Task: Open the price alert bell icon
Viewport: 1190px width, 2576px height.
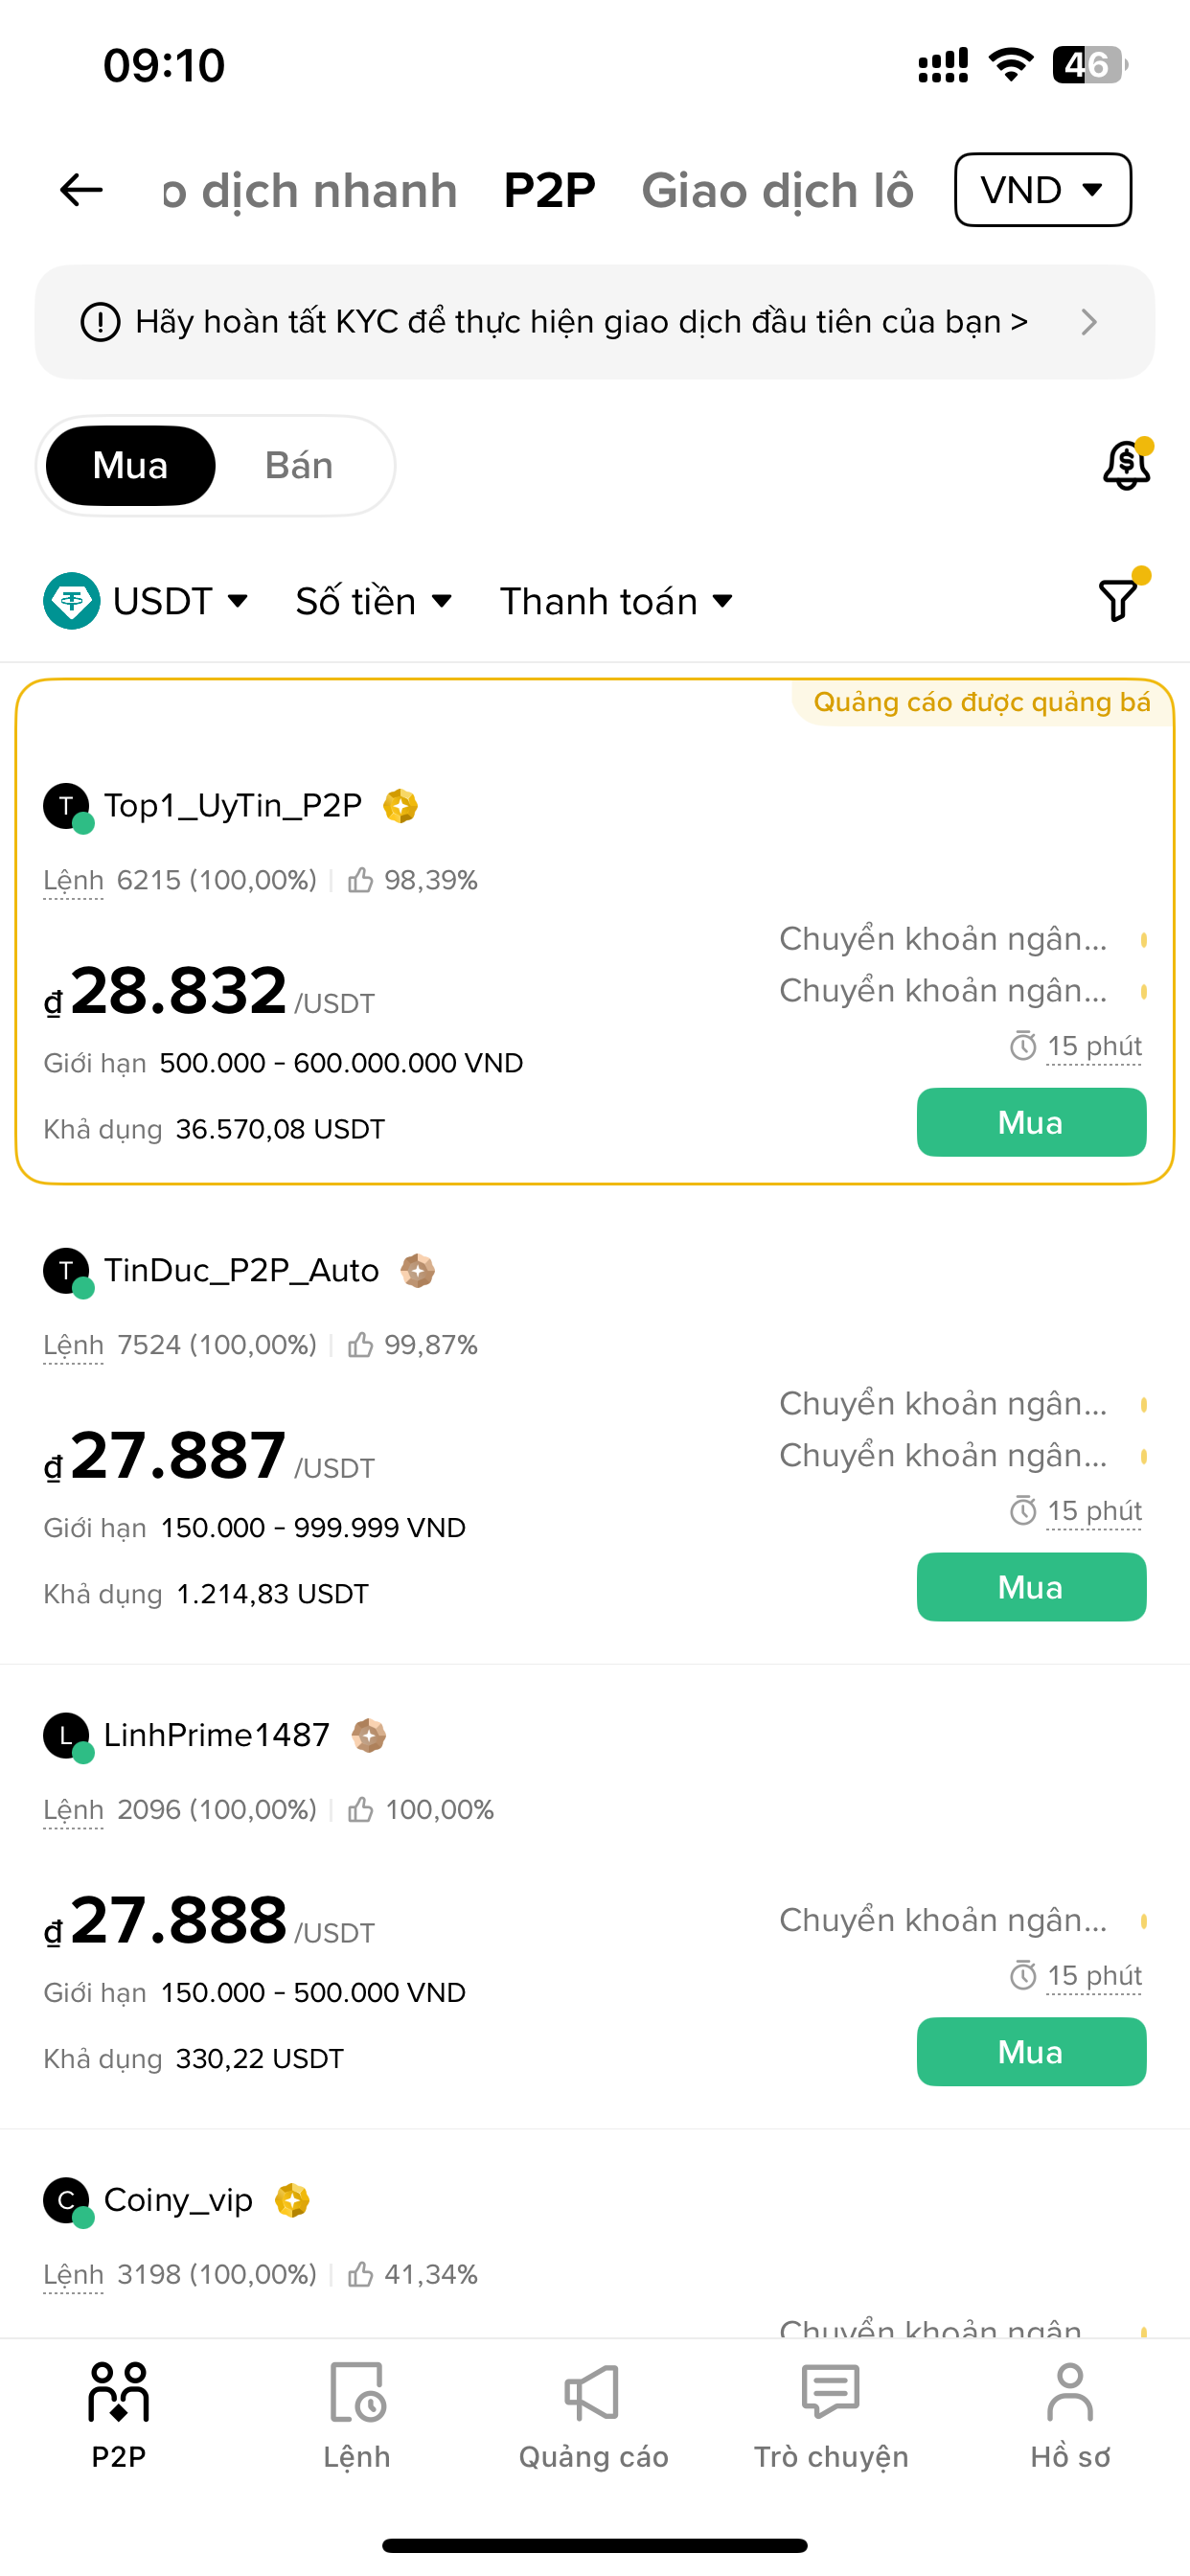Action: (1126, 465)
